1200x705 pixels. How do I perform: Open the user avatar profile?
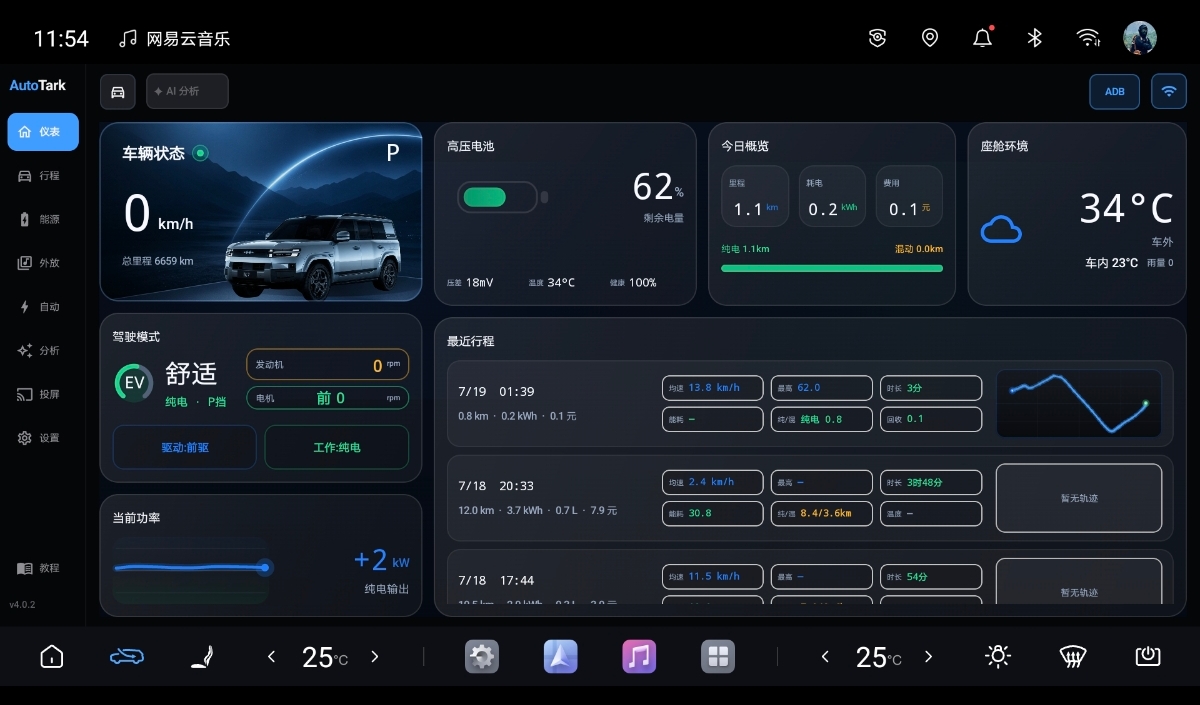point(1140,38)
